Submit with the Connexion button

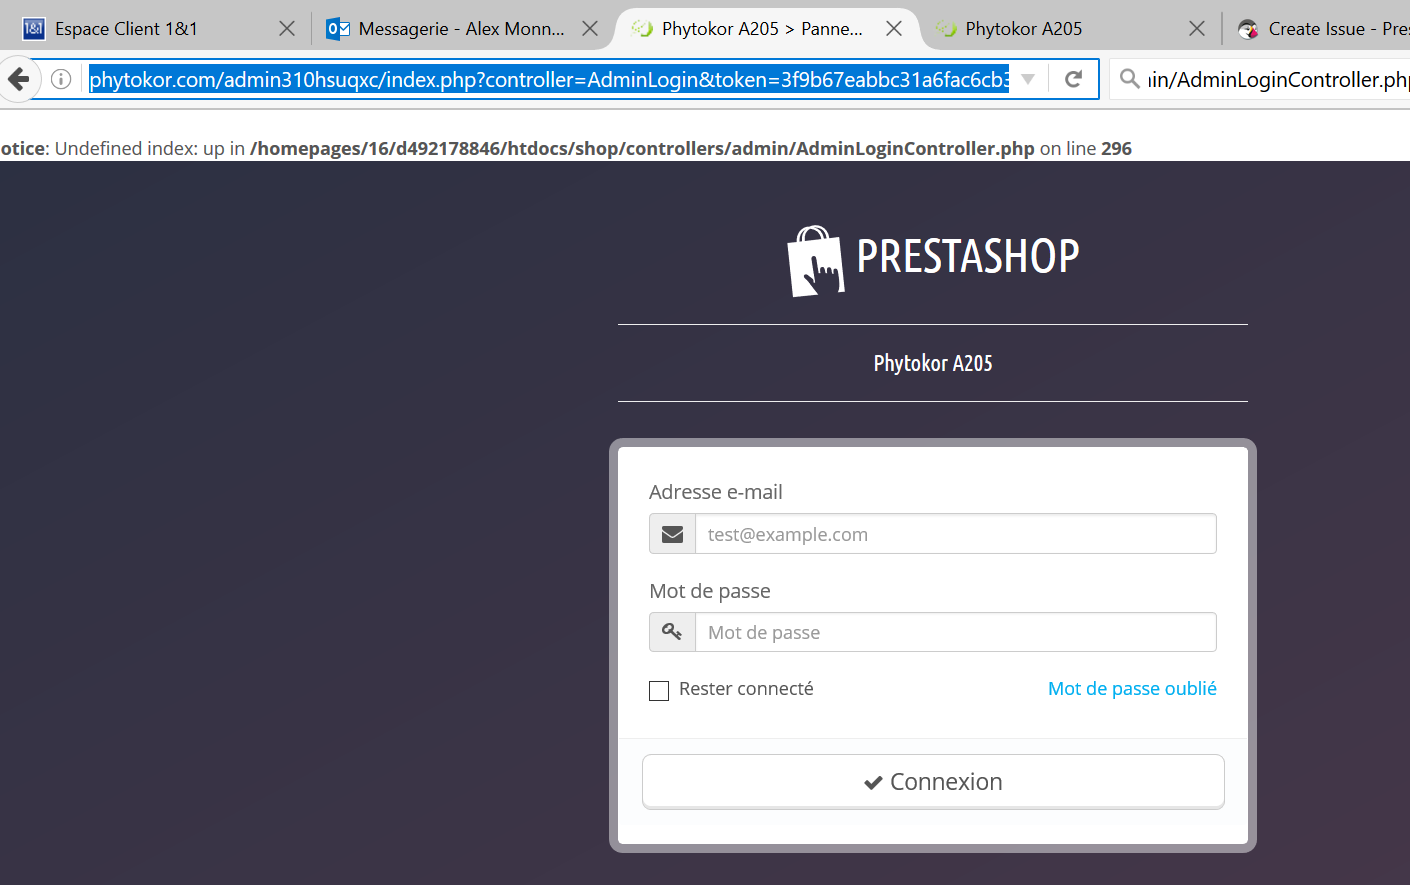coord(933,781)
